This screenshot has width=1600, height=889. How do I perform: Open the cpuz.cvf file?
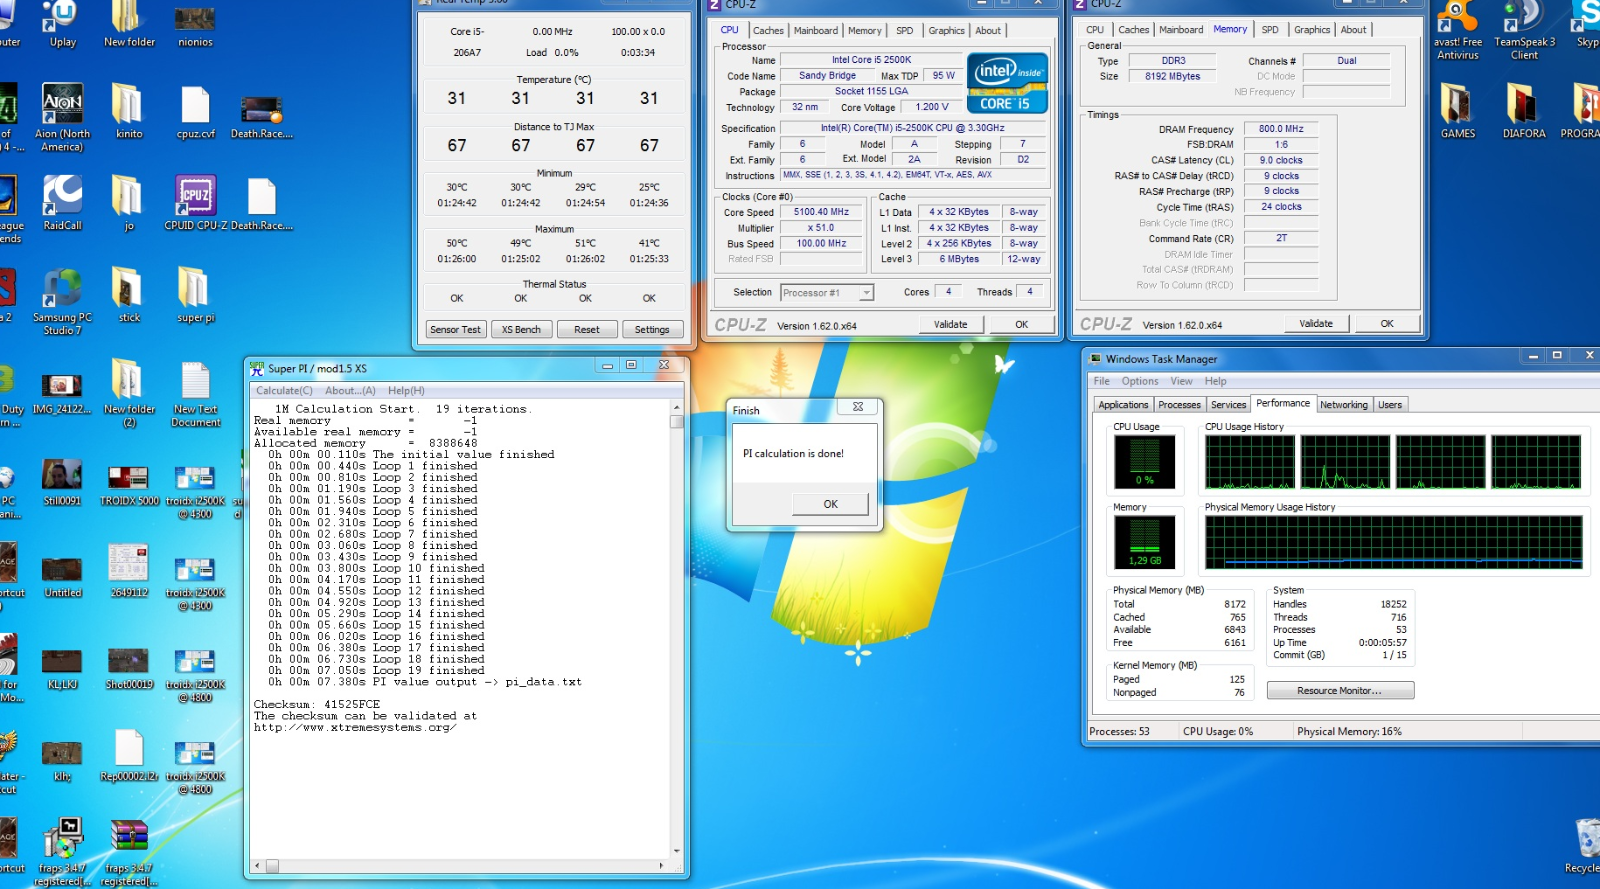pos(195,112)
